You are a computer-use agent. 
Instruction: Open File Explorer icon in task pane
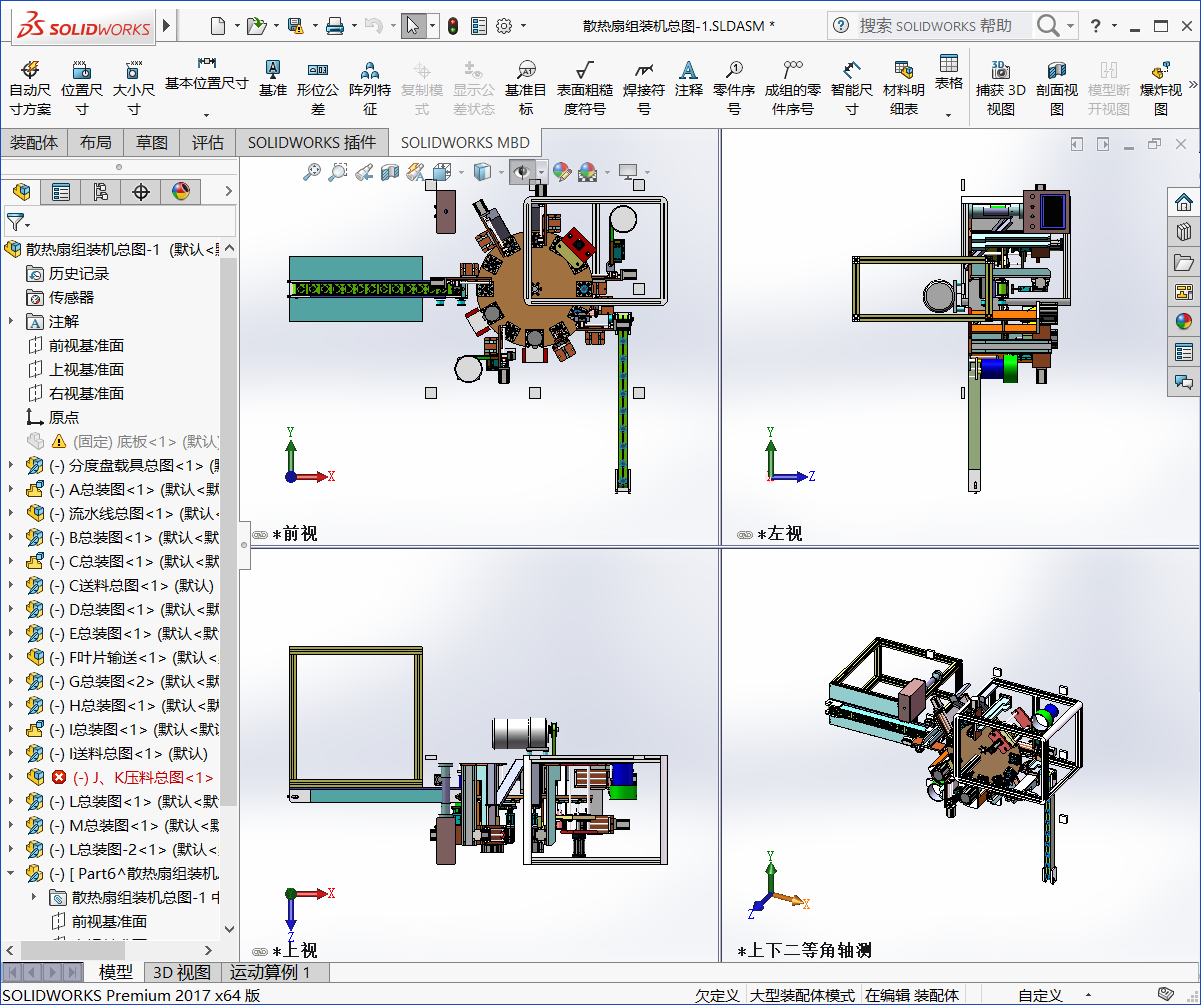(1184, 262)
